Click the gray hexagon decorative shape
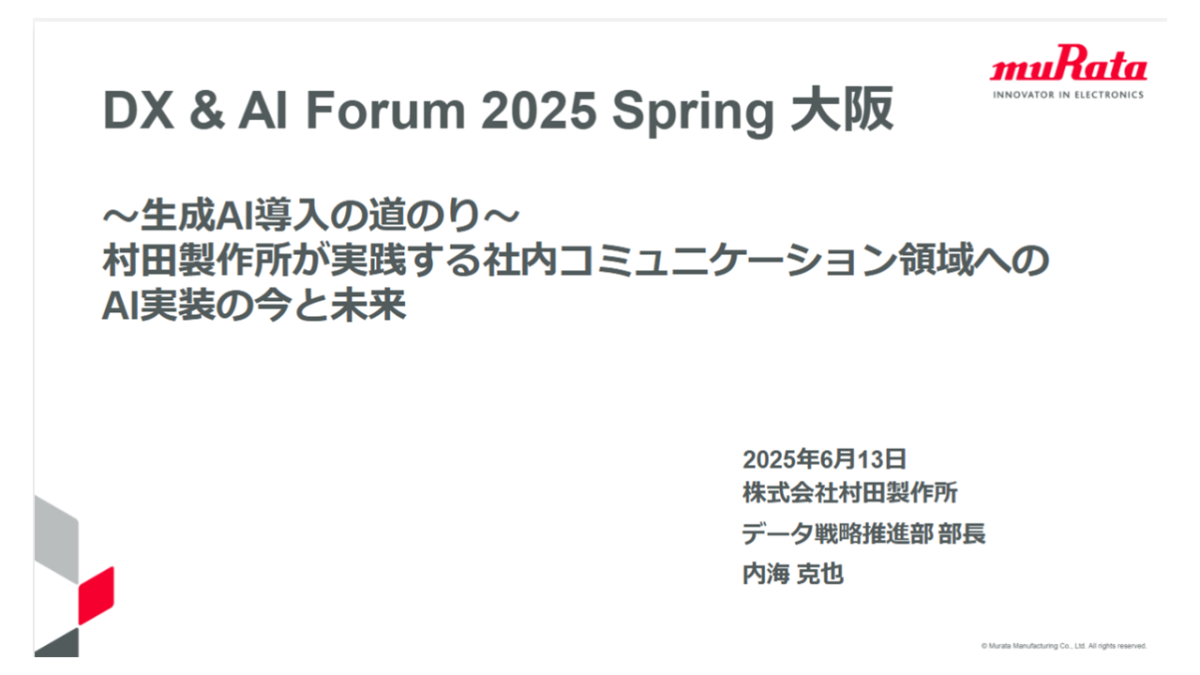 click(55, 540)
